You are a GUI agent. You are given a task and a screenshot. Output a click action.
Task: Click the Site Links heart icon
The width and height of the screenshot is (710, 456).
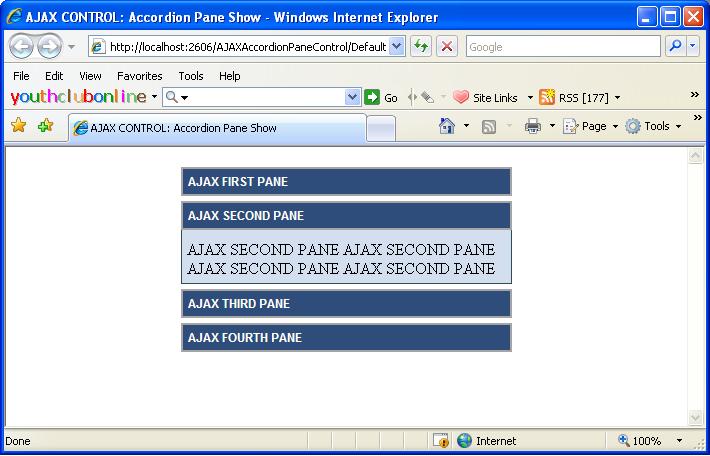461,97
